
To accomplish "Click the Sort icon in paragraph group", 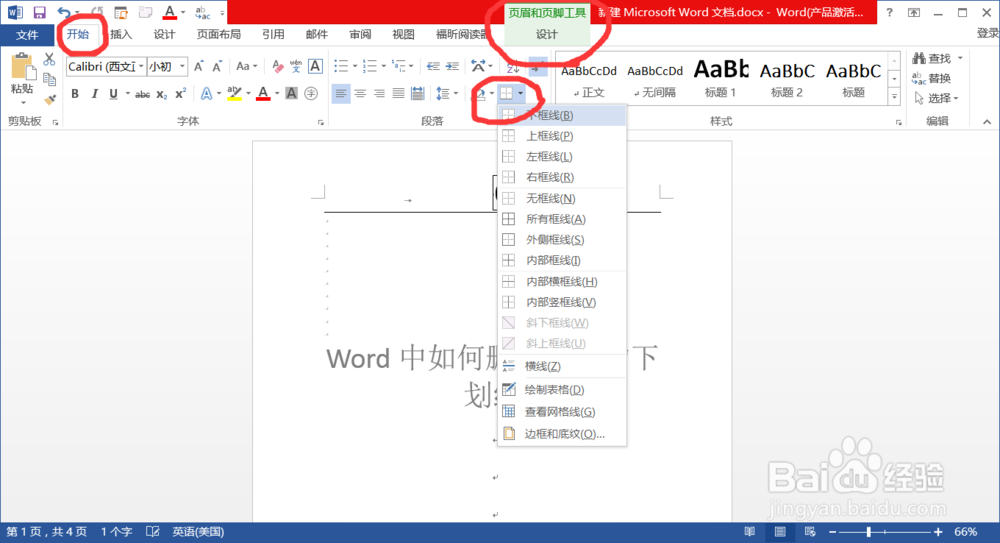I will (513, 66).
